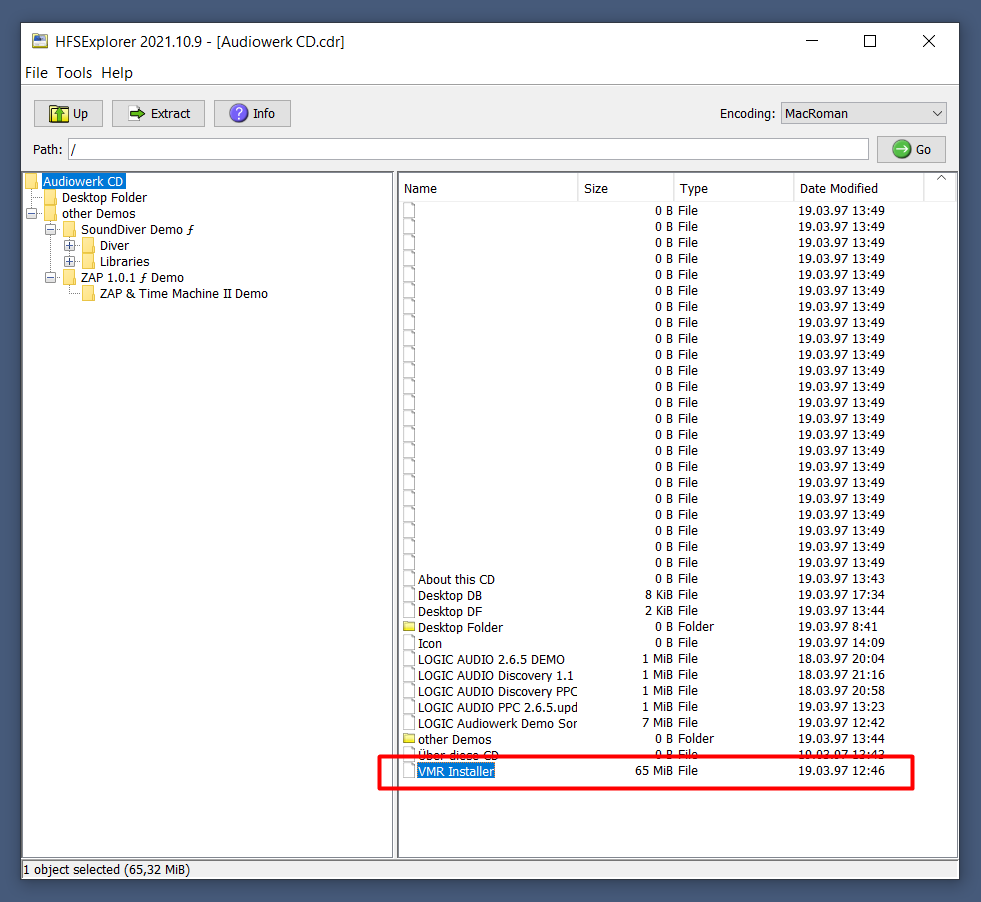Open the Tools menu
Image resolution: width=981 pixels, height=902 pixels.
pyautogui.click(x=74, y=73)
